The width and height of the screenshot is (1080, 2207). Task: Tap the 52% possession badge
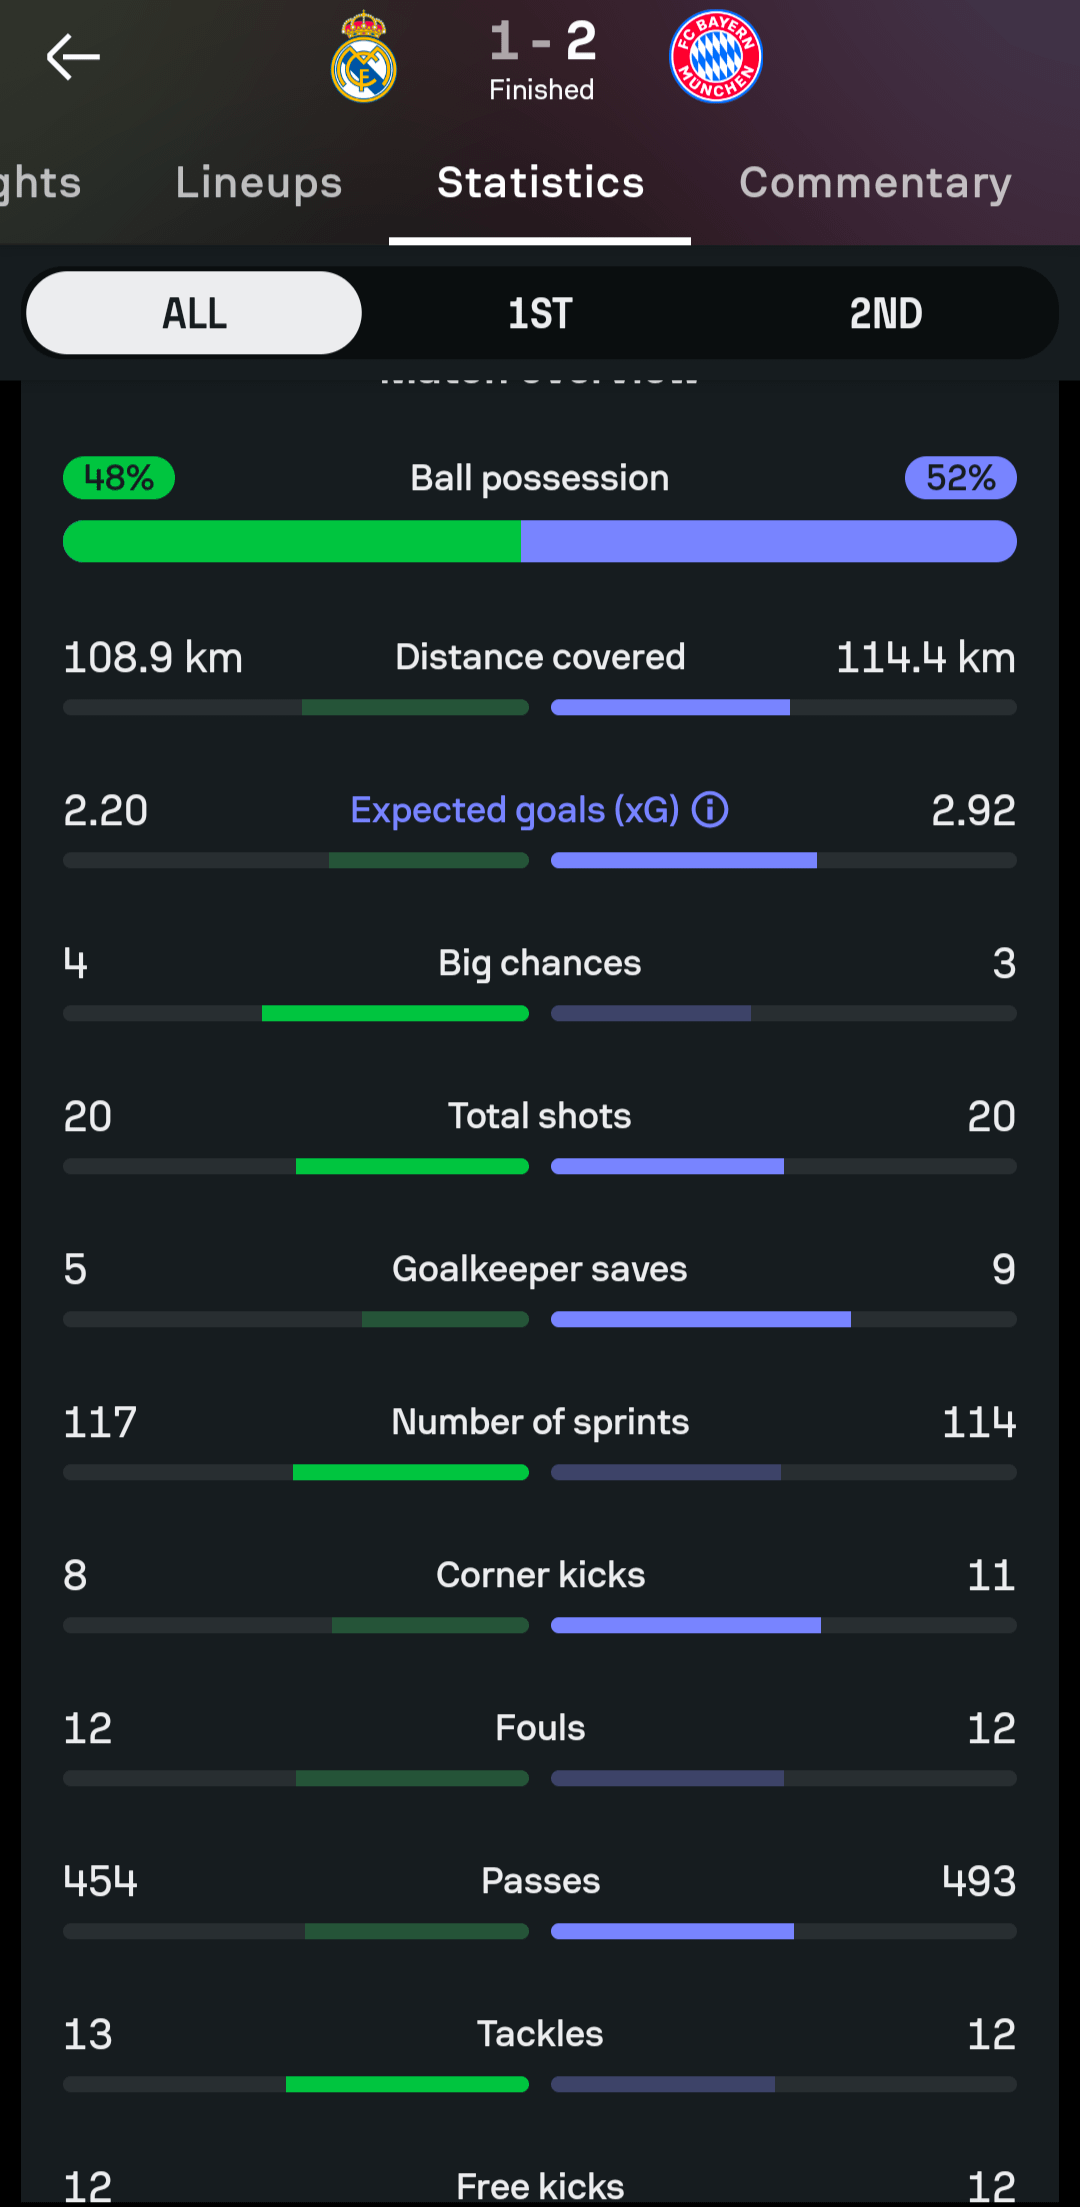pos(960,478)
